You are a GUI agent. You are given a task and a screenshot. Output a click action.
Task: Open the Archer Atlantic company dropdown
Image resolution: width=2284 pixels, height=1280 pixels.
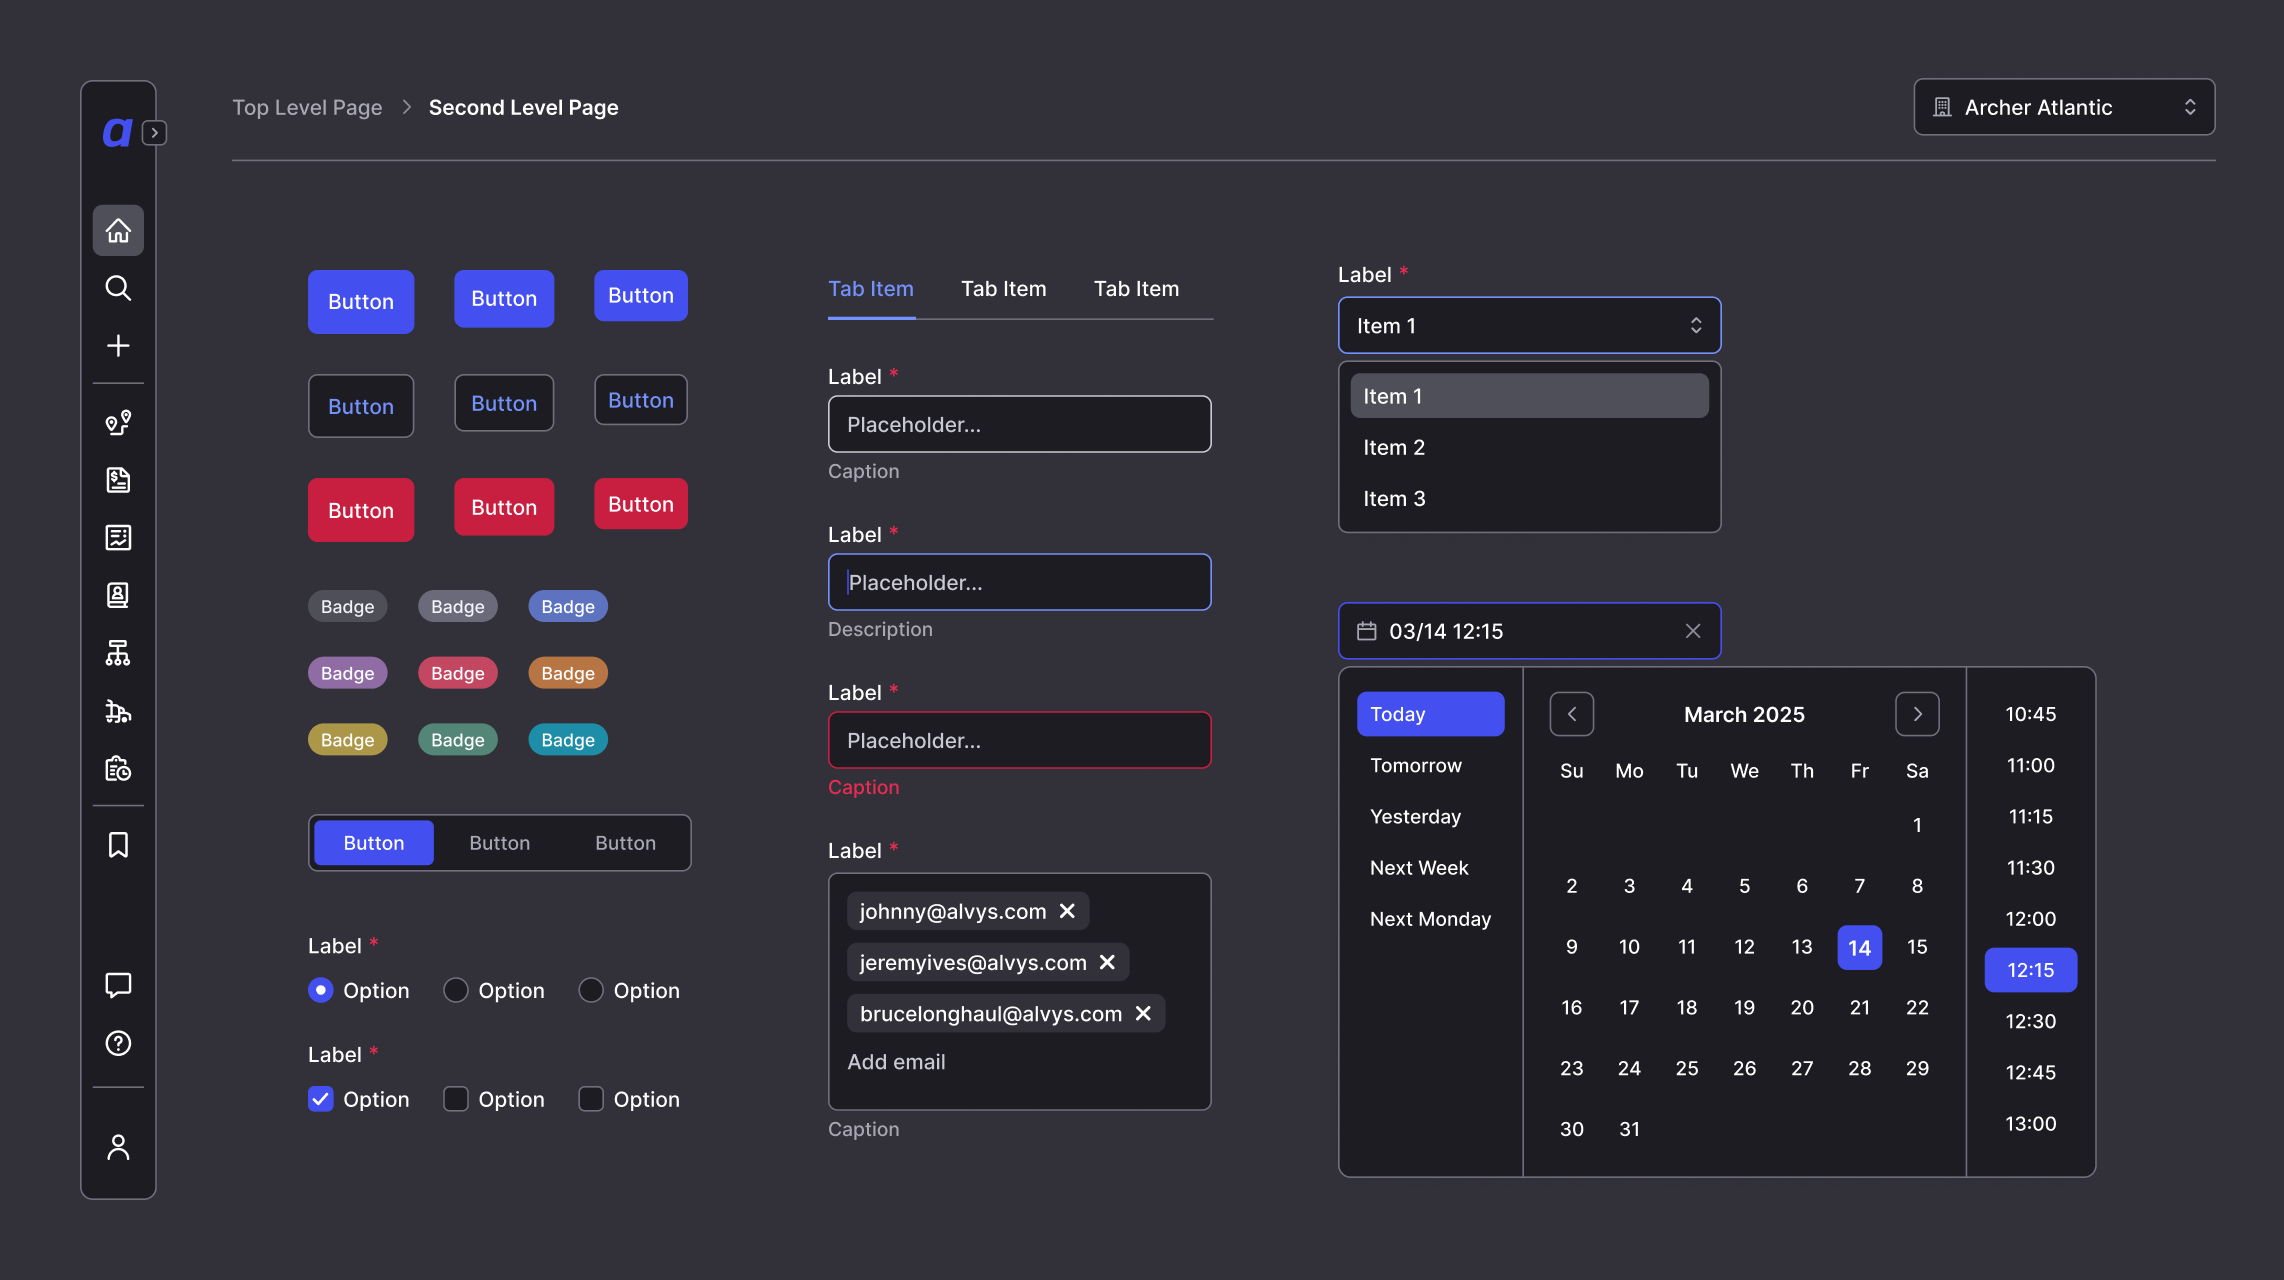coord(2064,107)
